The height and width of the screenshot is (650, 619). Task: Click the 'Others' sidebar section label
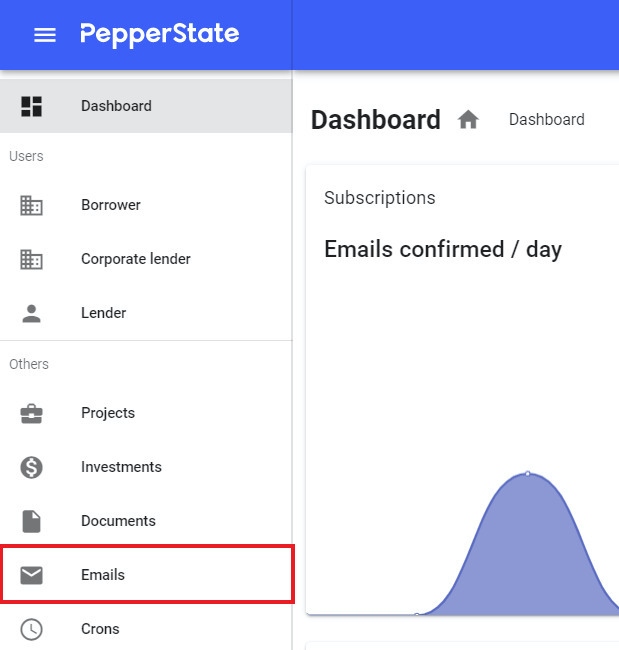coord(29,364)
